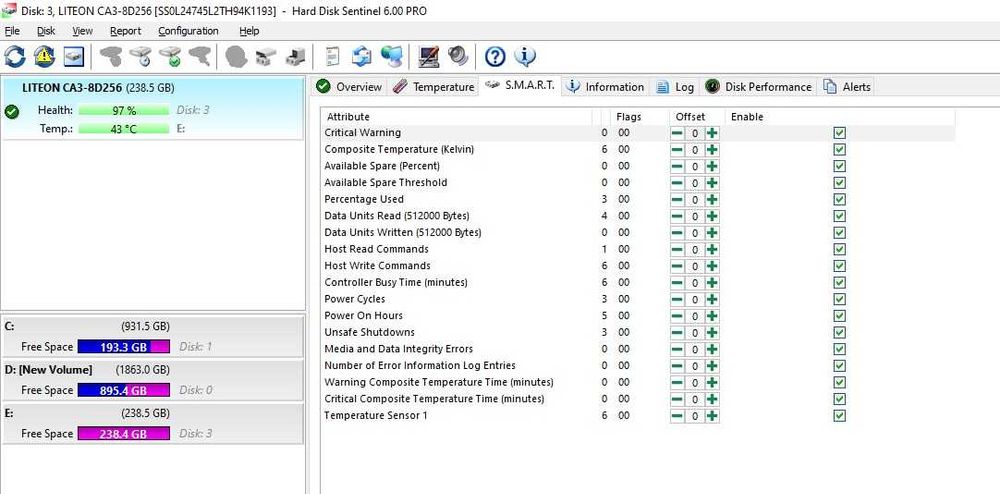Select the Number of Error Information Log Entries row

pyautogui.click(x=638, y=365)
